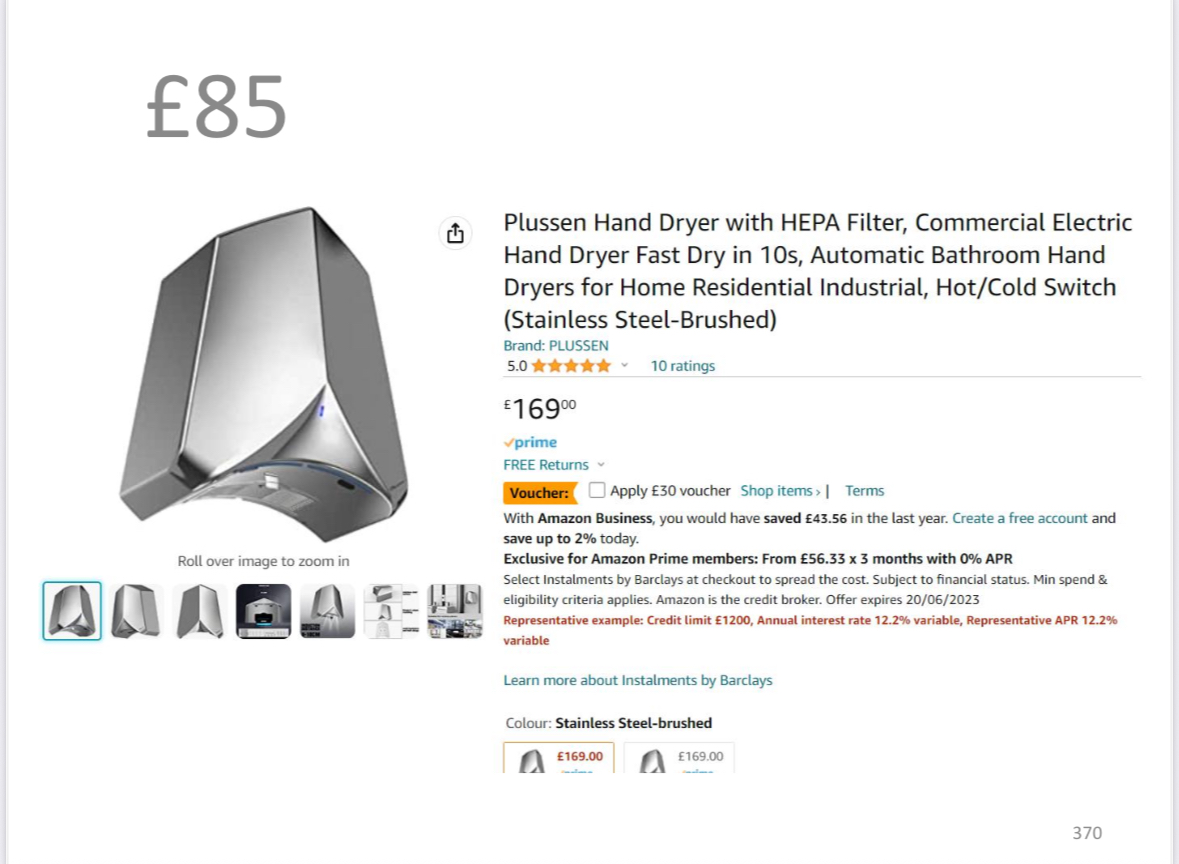The width and height of the screenshot is (1179, 864).
Task: Select the third product thumbnail
Action: [x=200, y=611]
